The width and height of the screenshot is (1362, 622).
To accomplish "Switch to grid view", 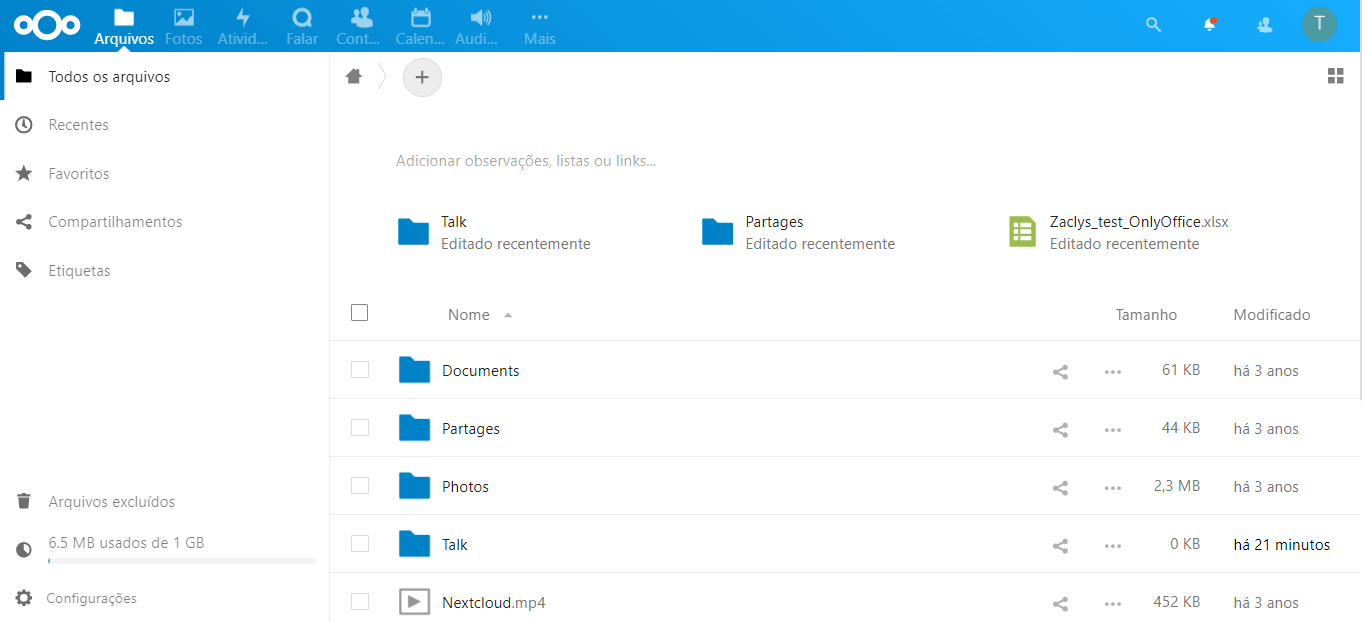I will pyautogui.click(x=1335, y=76).
